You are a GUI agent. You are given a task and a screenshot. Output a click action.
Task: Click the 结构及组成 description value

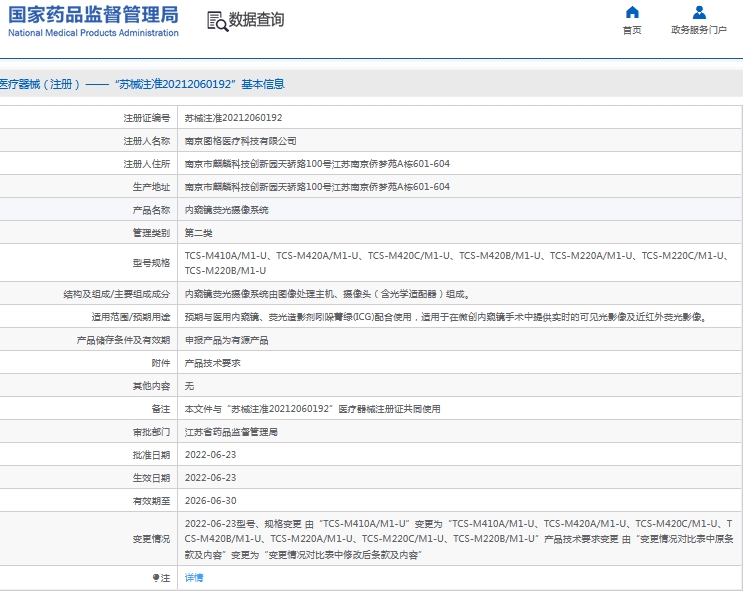[327, 294]
